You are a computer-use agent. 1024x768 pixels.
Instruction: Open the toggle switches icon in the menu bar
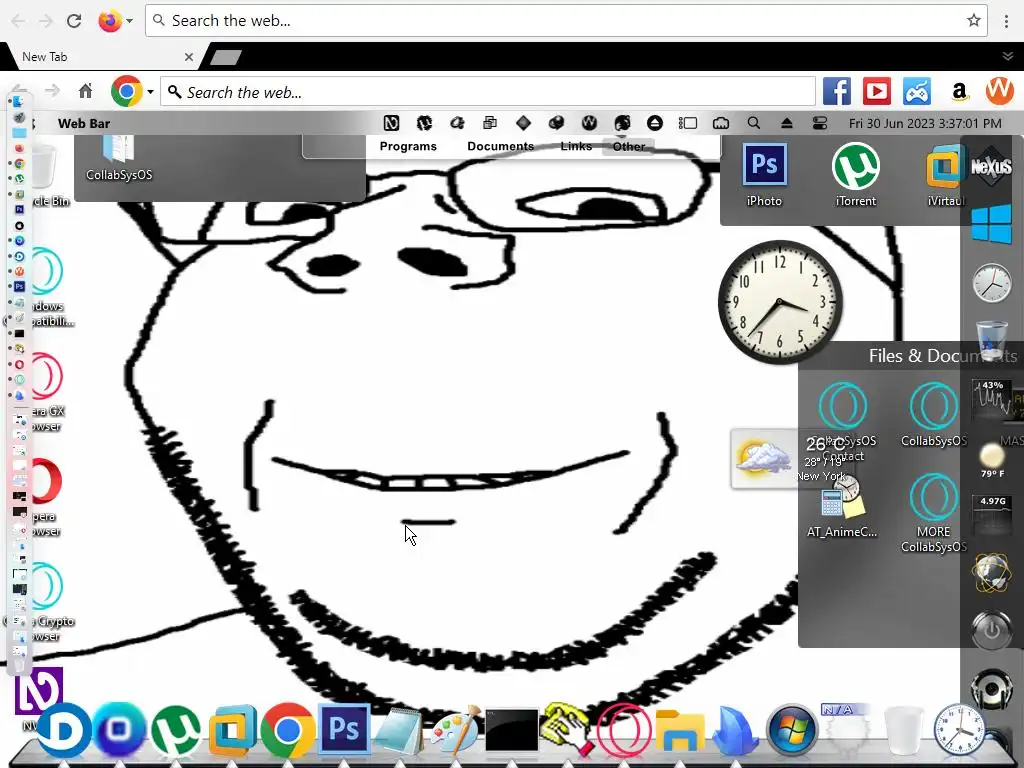820,123
